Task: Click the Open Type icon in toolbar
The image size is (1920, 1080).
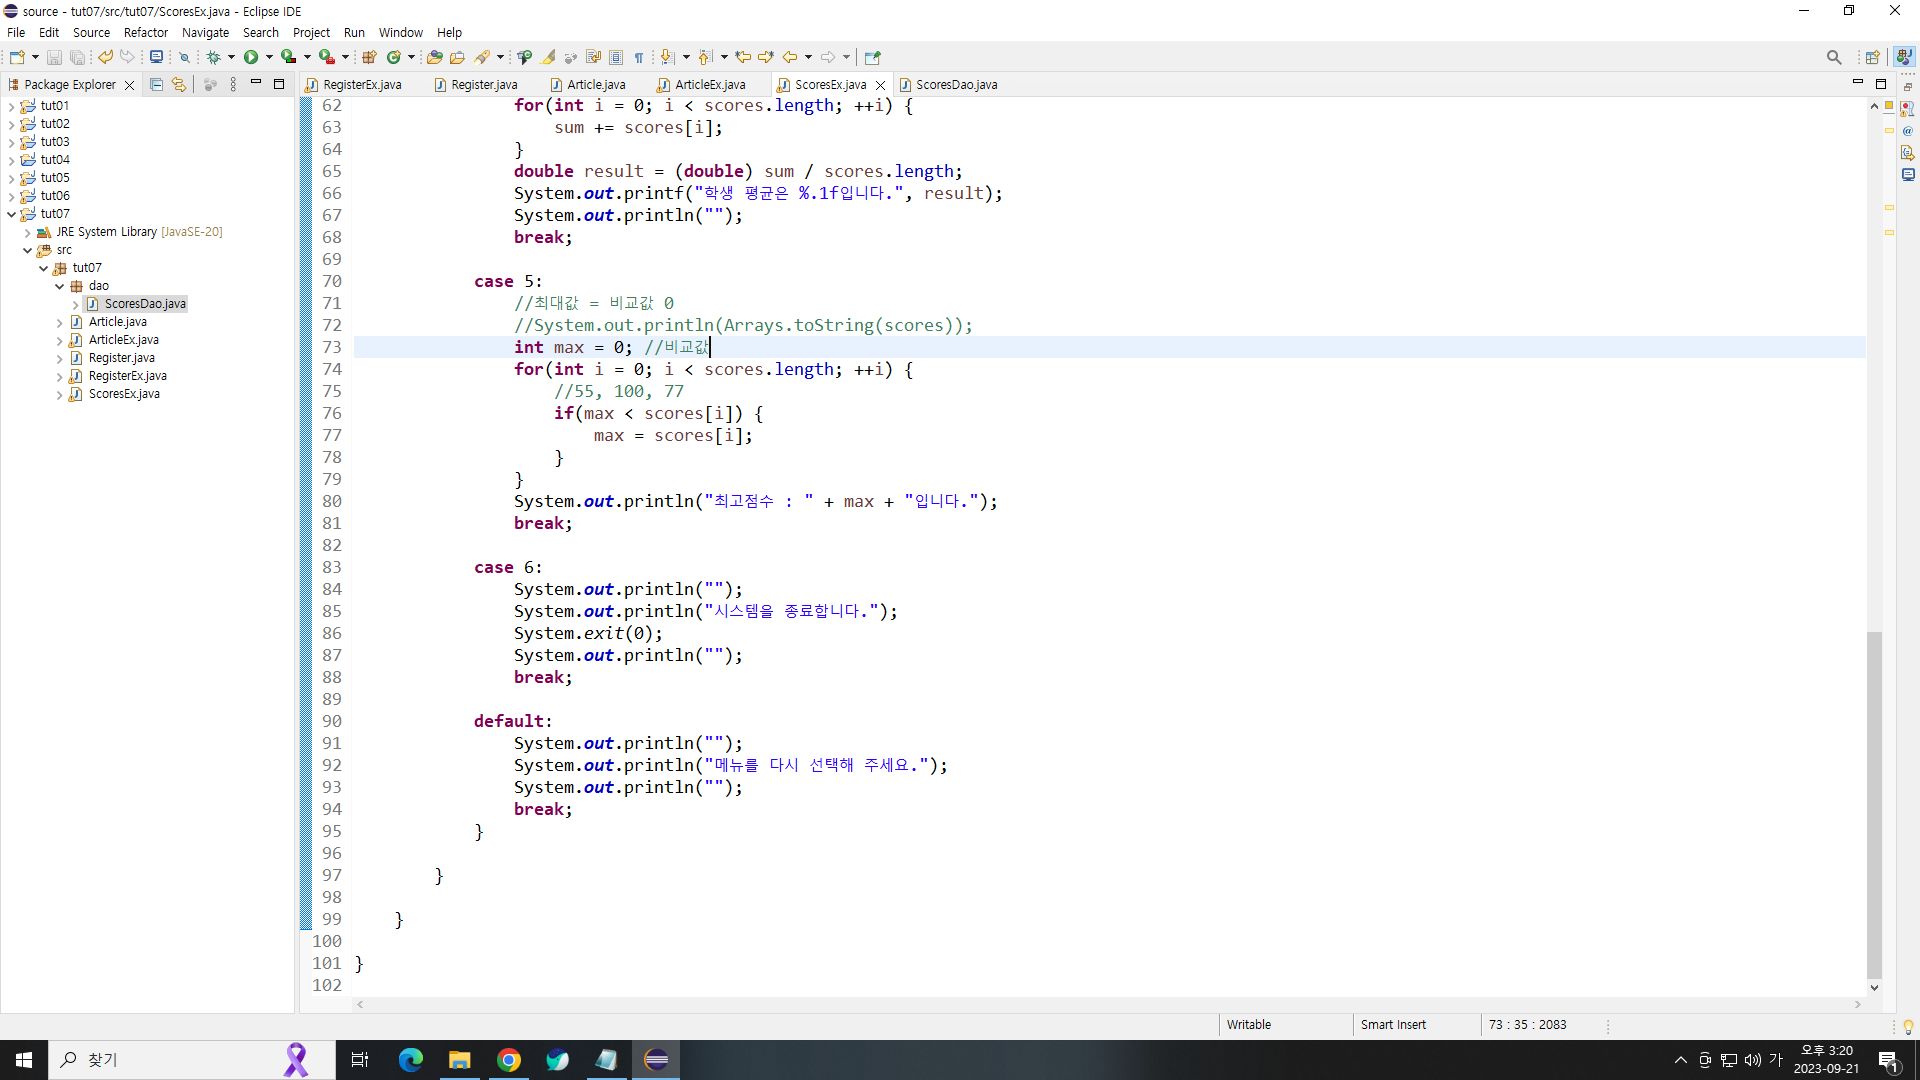Action: pos(435,57)
